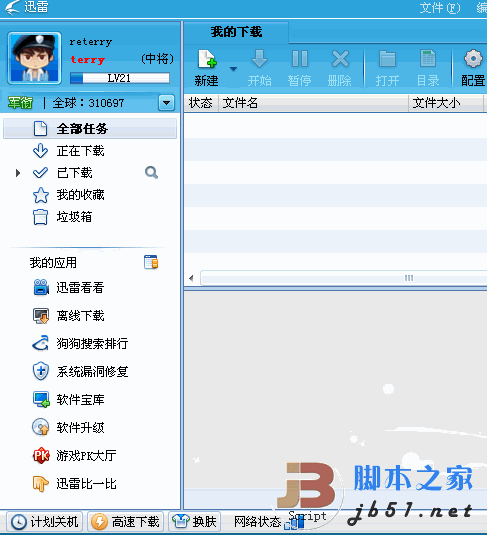Open the 文件(F) menu
Image resolution: width=487 pixels, height=535 pixels.
click(x=440, y=8)
